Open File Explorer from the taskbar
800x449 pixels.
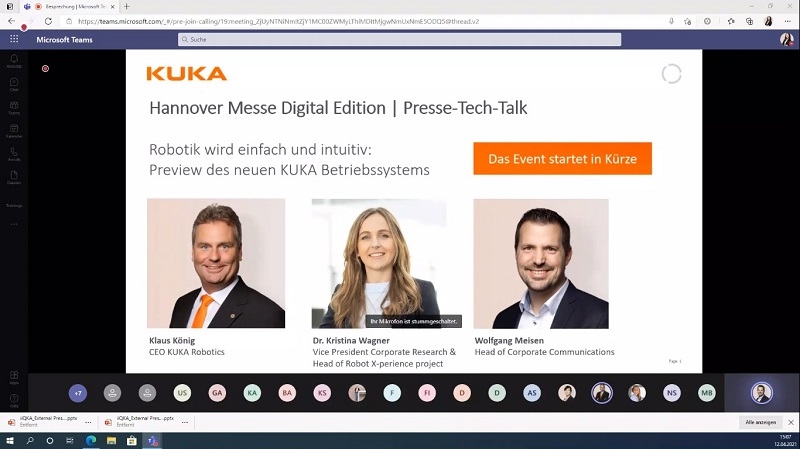[x=111, y=440]
